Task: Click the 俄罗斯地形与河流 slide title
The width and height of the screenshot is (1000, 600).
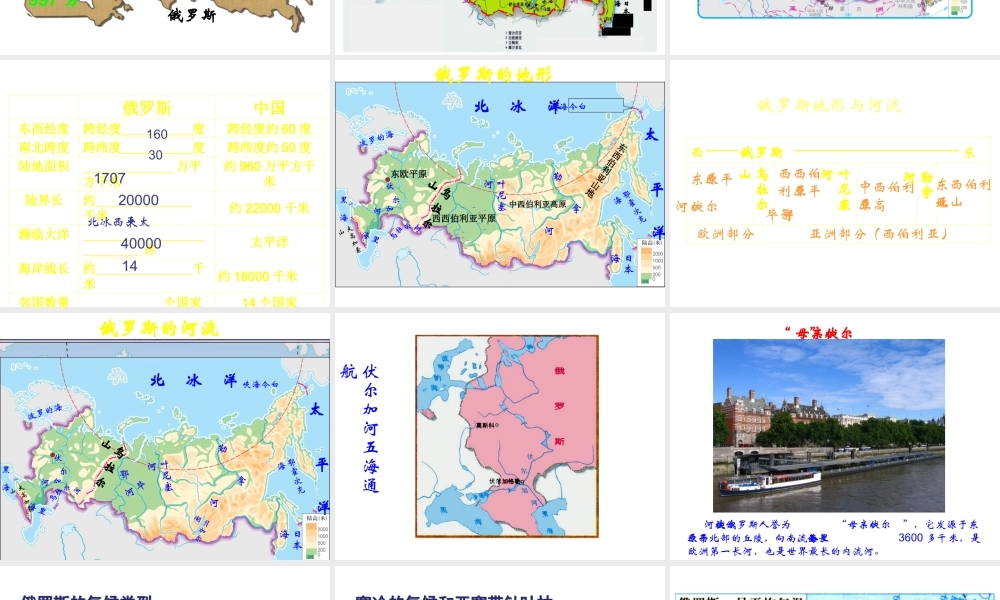Action: (829, 105)
